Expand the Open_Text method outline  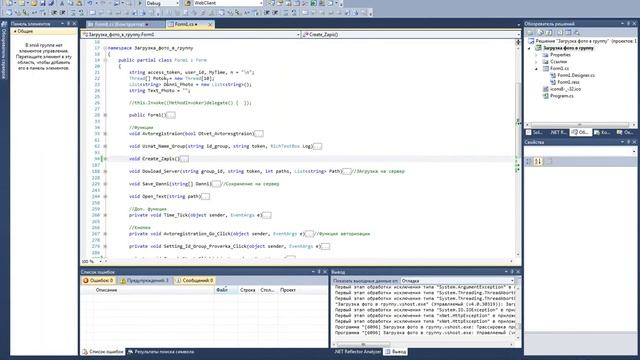click(x=105, y=196)
